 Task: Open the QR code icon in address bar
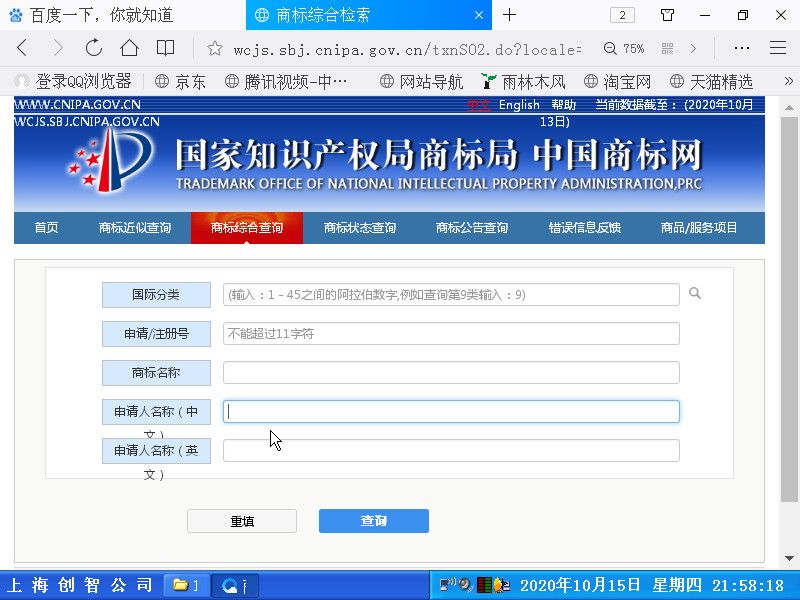click(x=667, y=48)
